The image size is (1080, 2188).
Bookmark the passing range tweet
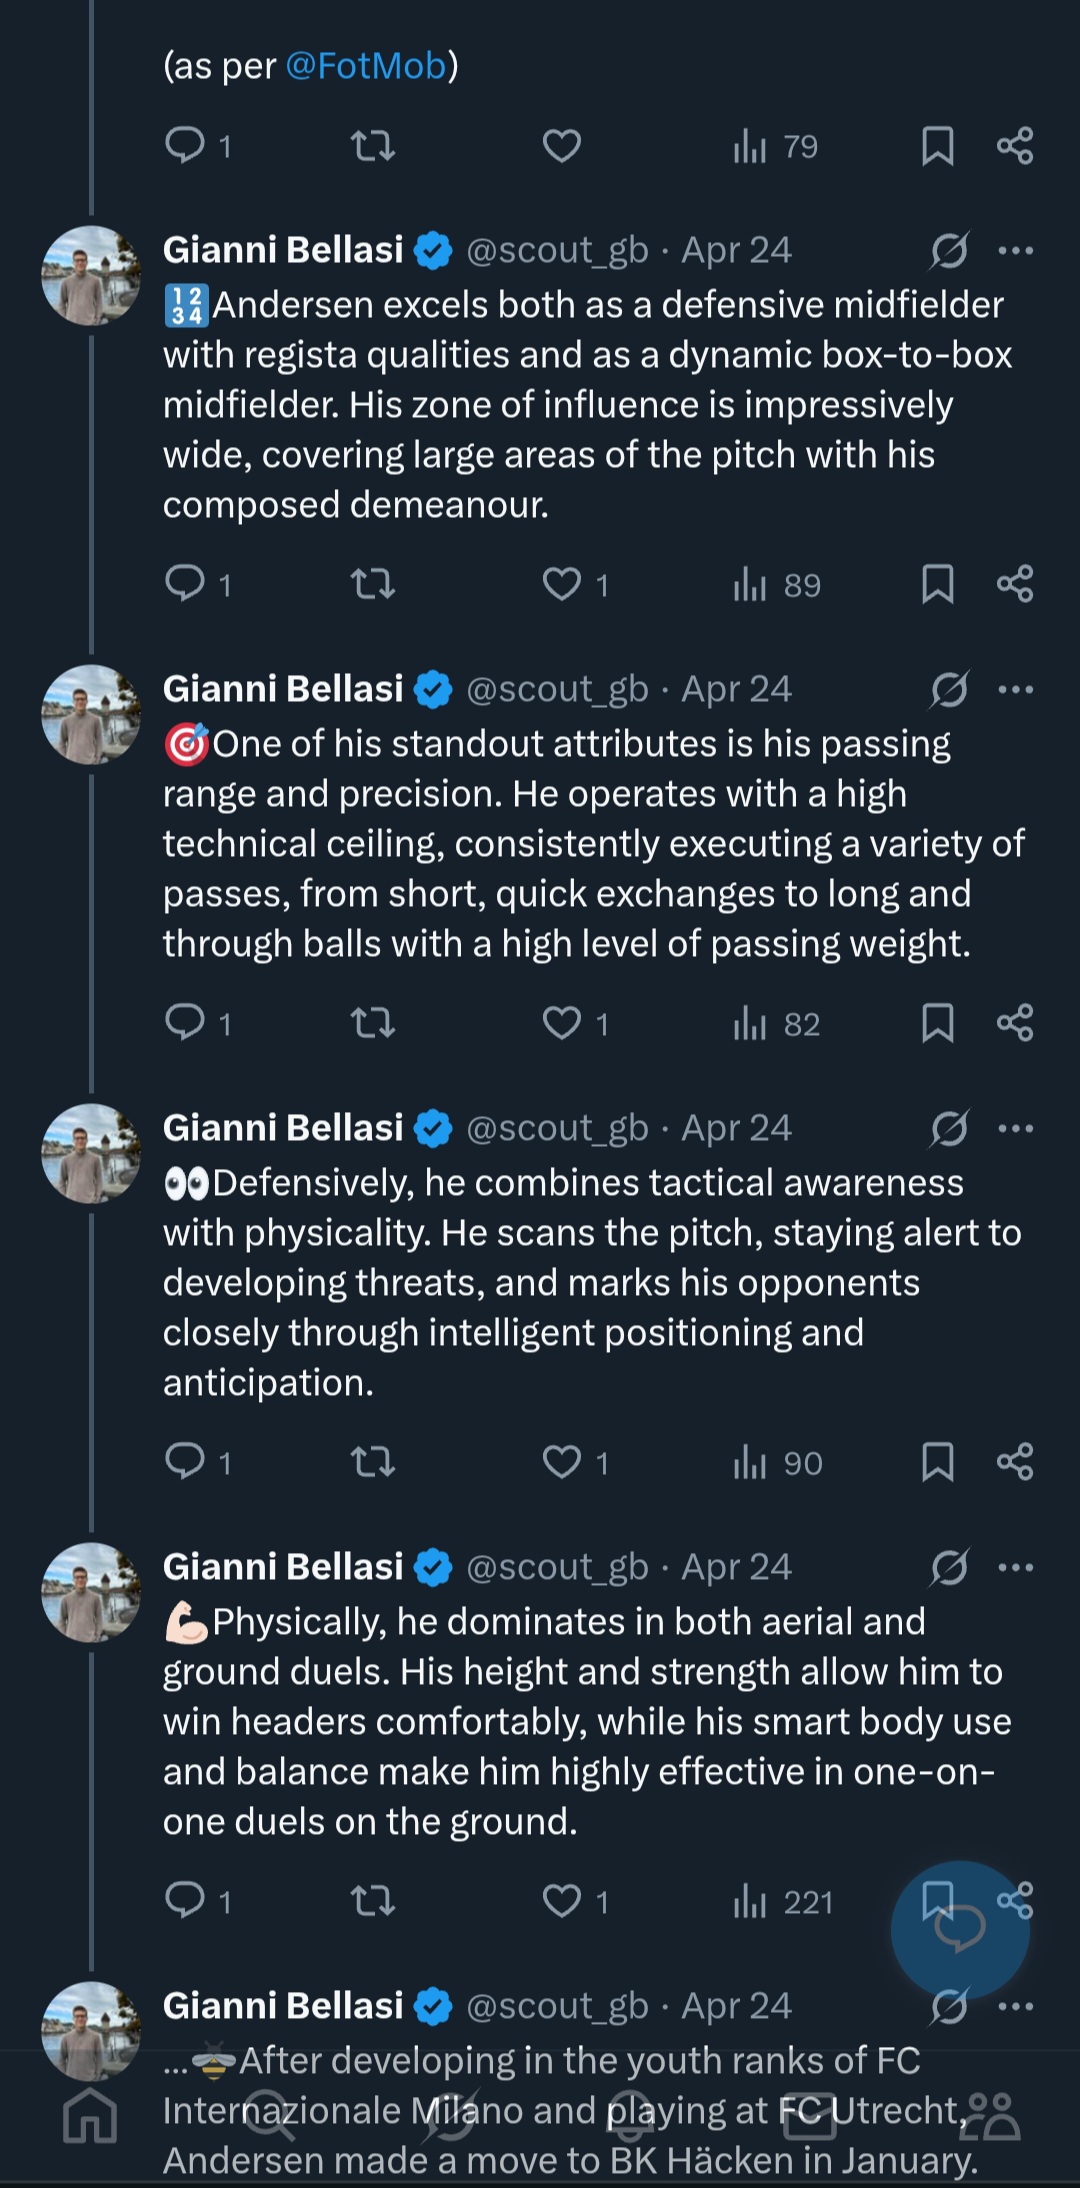pos(937,1023)
